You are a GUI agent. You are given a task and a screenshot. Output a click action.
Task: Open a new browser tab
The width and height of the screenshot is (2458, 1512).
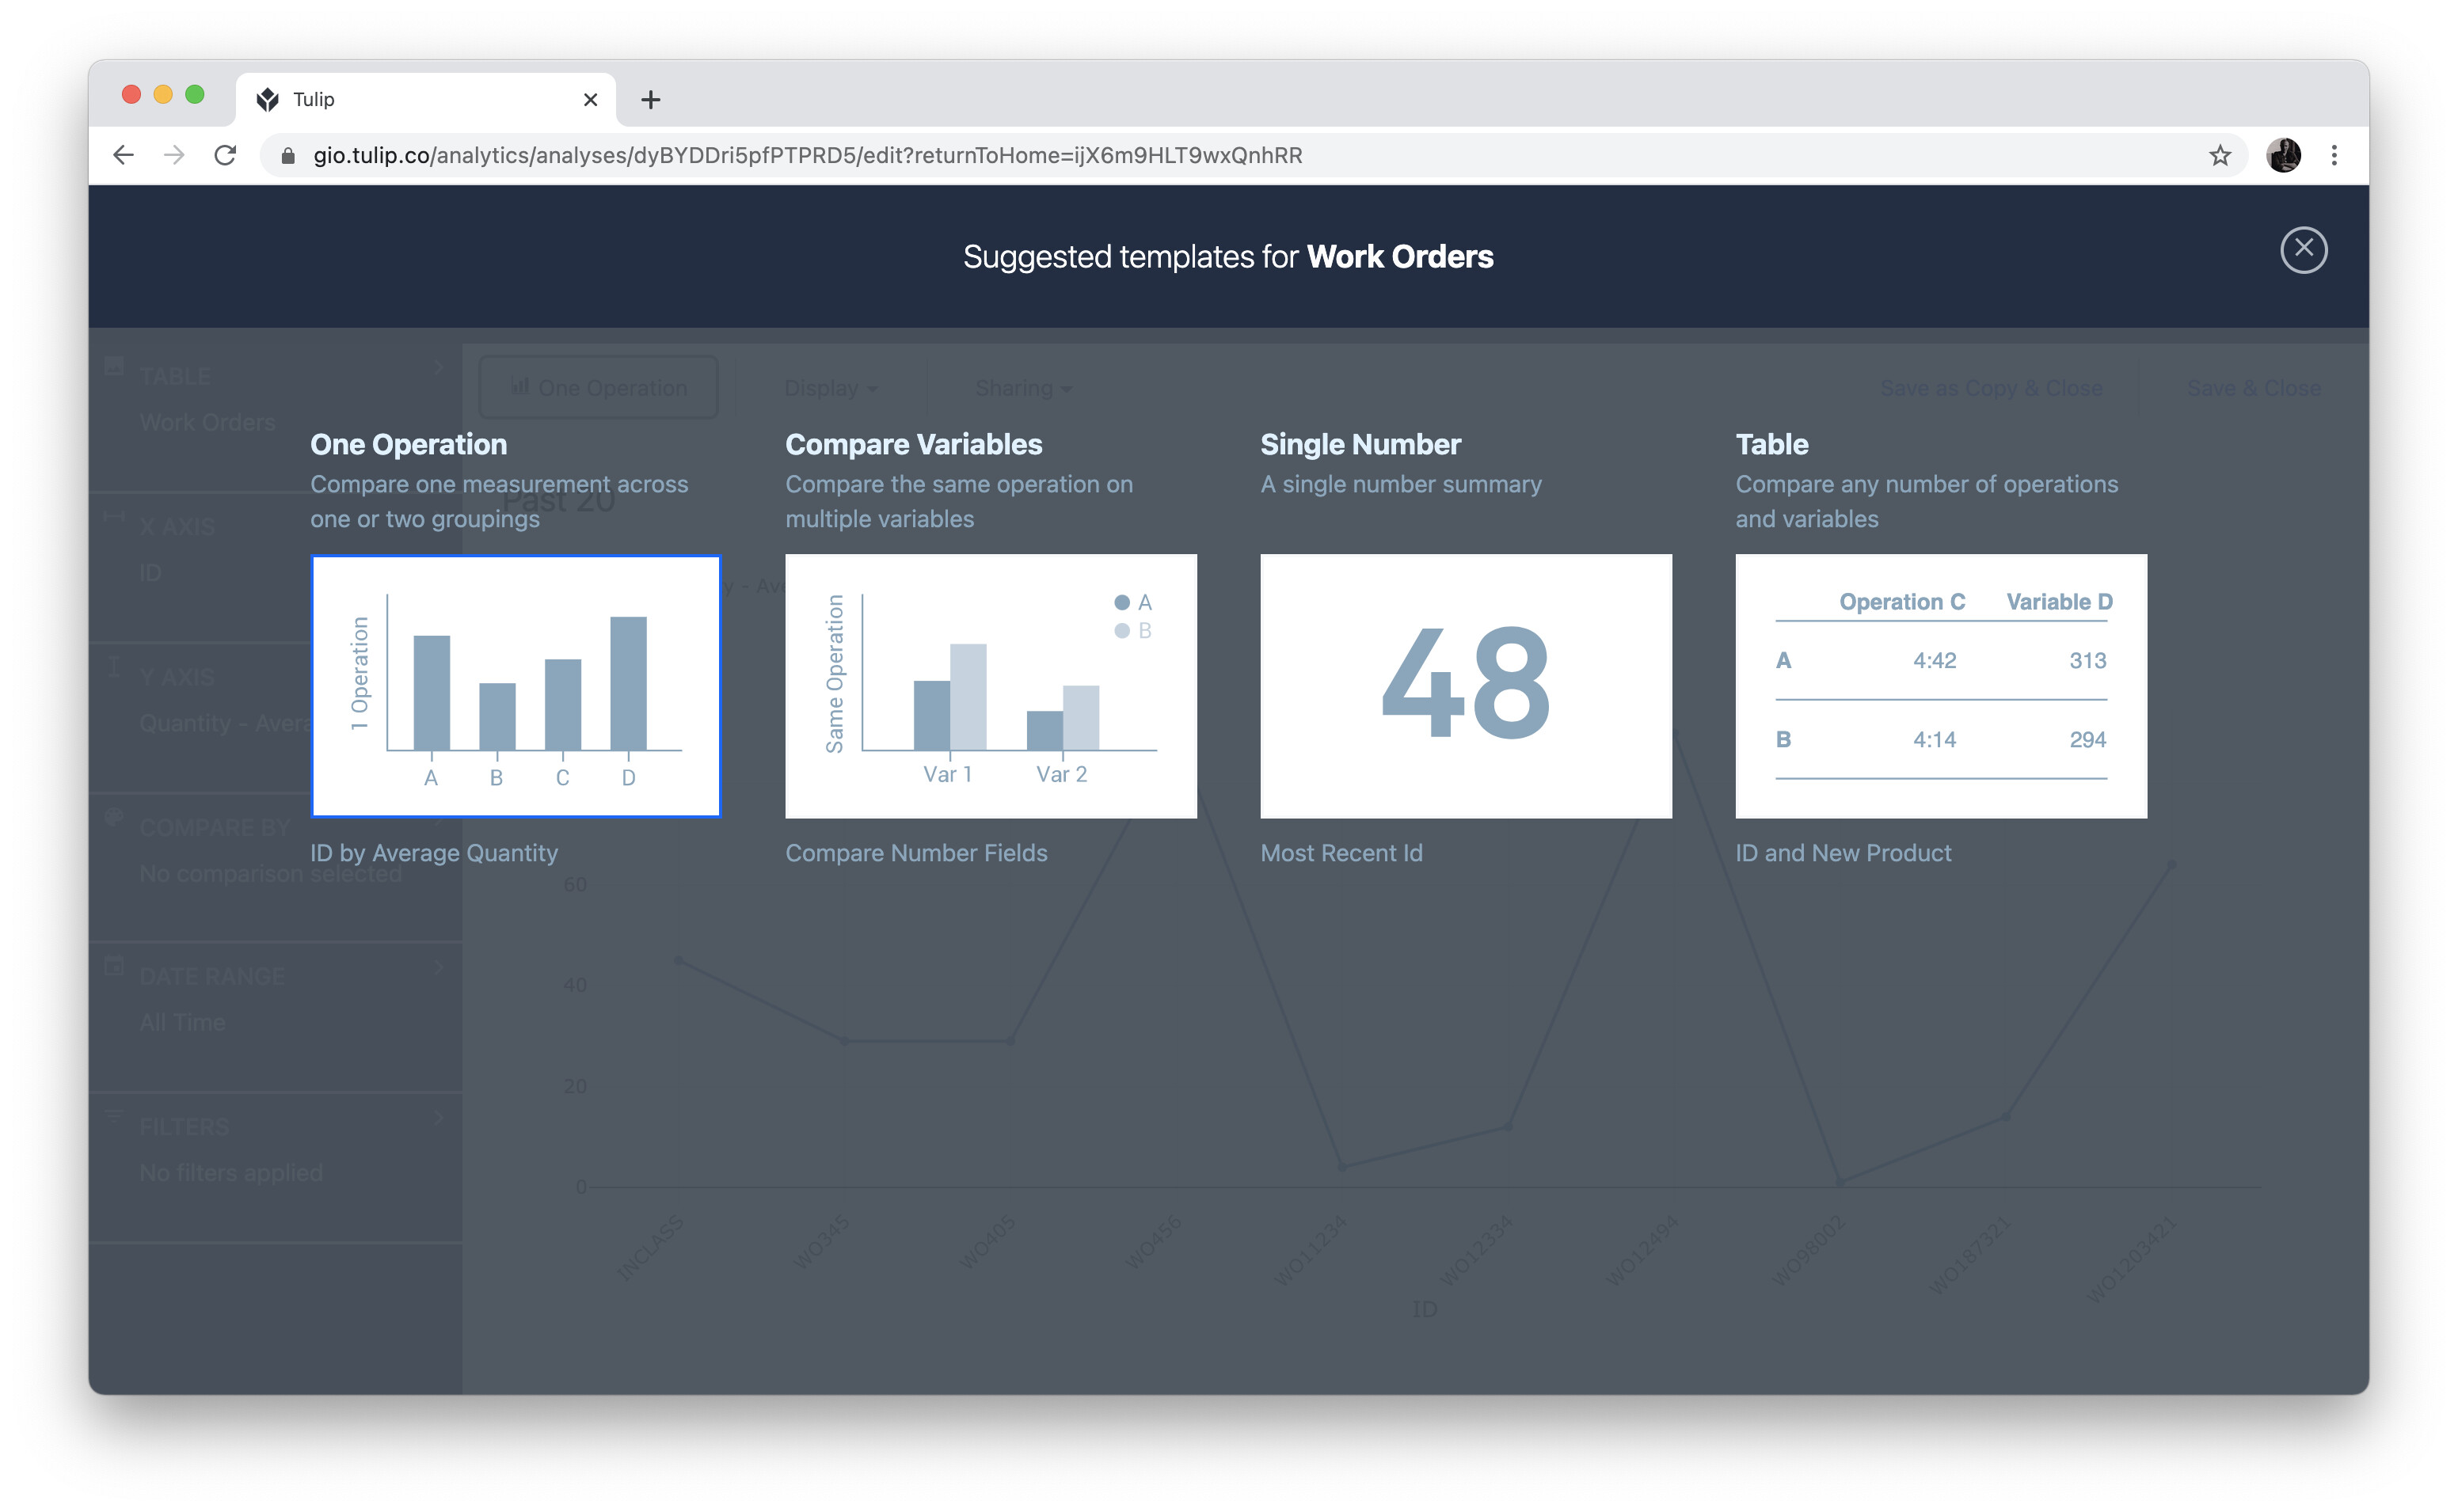click(x=650, y=99)
